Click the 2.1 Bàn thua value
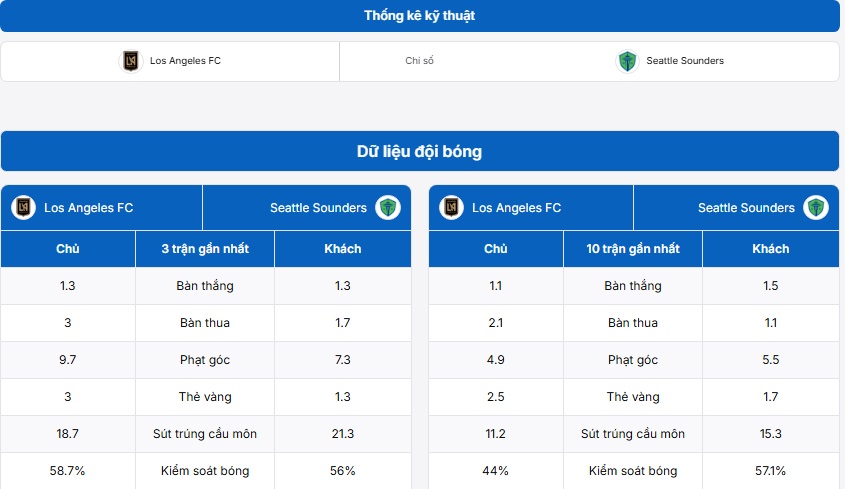The image size is (845, 489). (495, 323)
